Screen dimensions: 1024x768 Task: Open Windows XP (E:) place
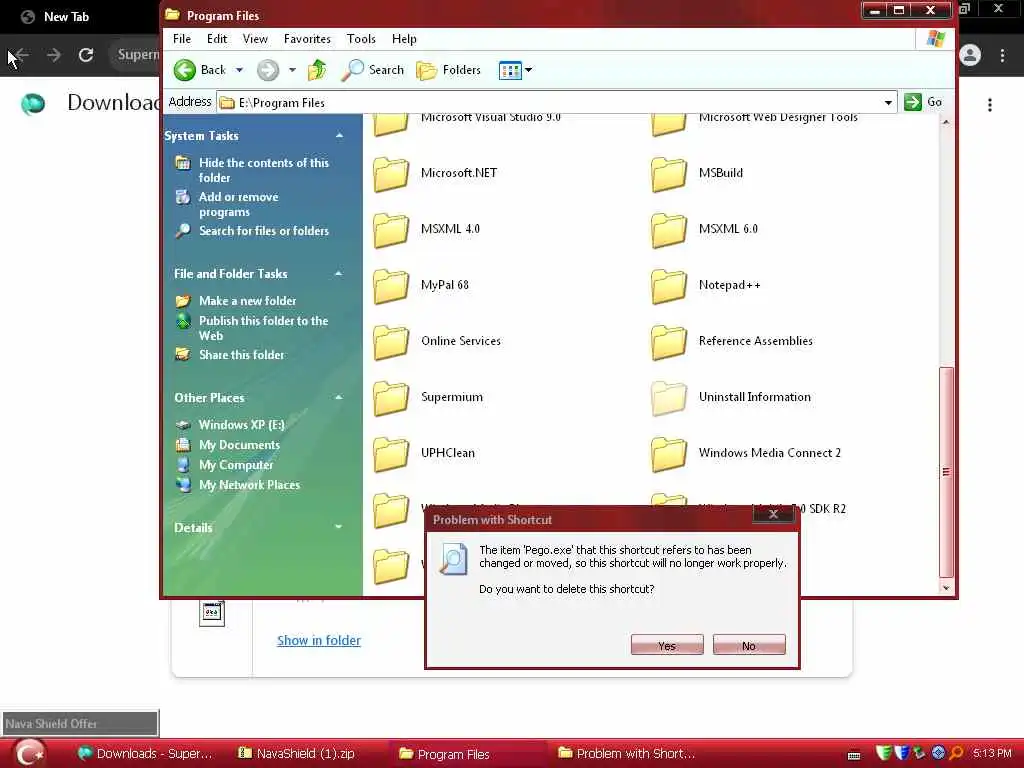tap(241, 425)
